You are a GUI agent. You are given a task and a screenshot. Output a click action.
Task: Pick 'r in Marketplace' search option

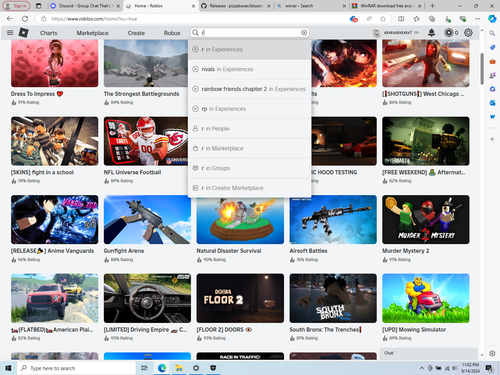pyautogui.click(x=250, y=148)
